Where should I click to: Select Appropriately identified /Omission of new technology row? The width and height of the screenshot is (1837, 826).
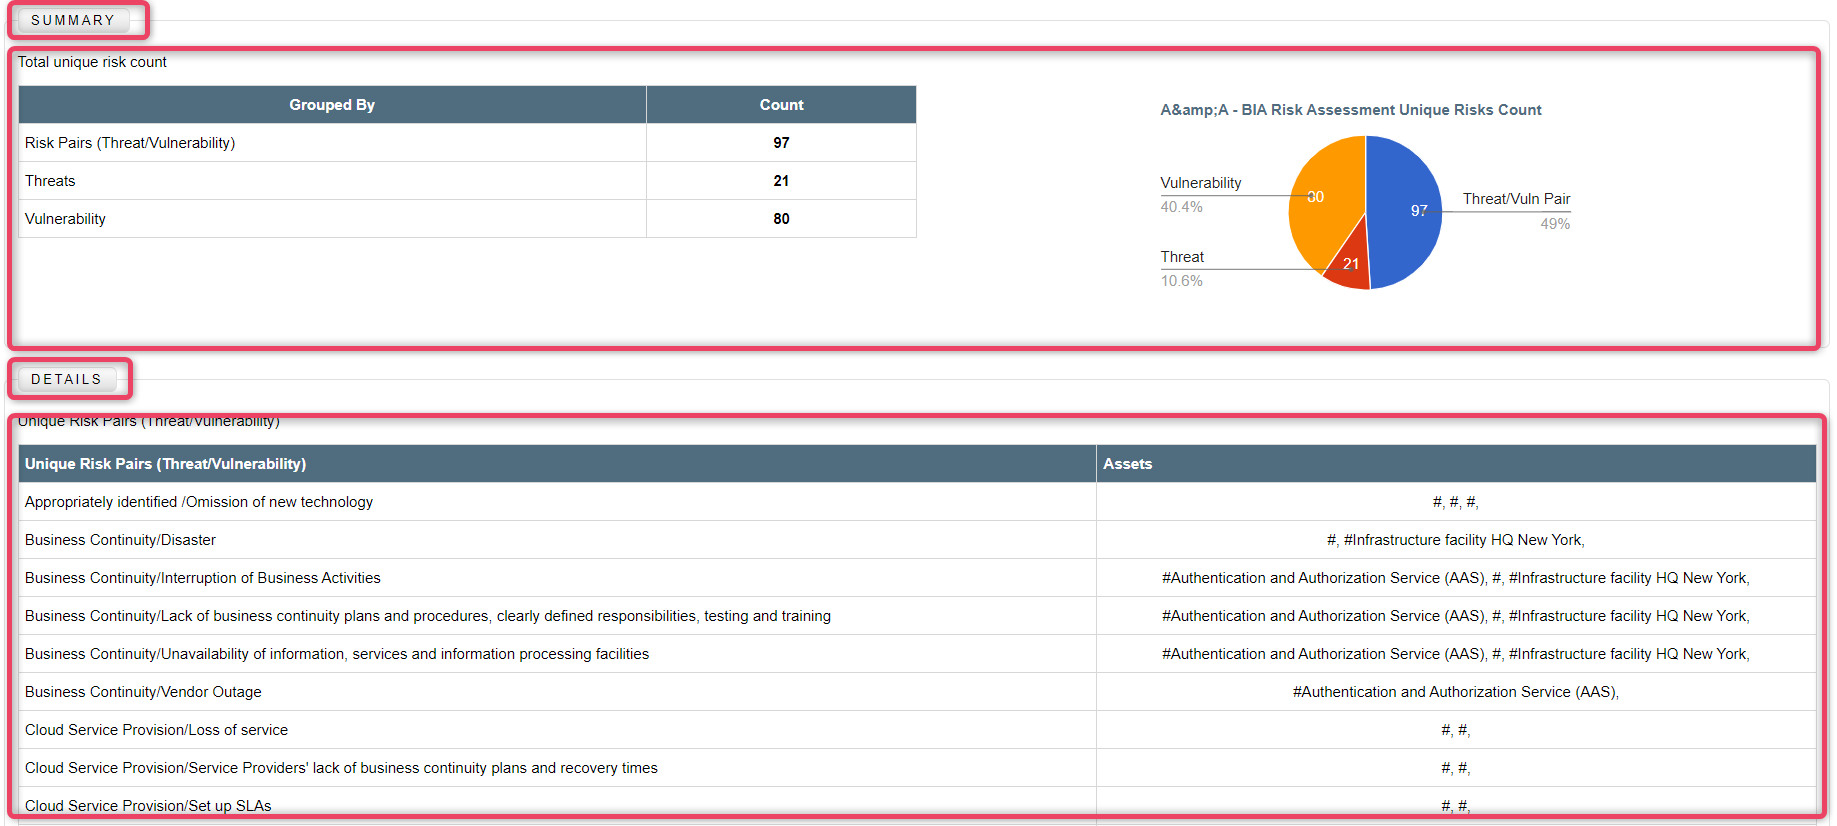[917, 502]
